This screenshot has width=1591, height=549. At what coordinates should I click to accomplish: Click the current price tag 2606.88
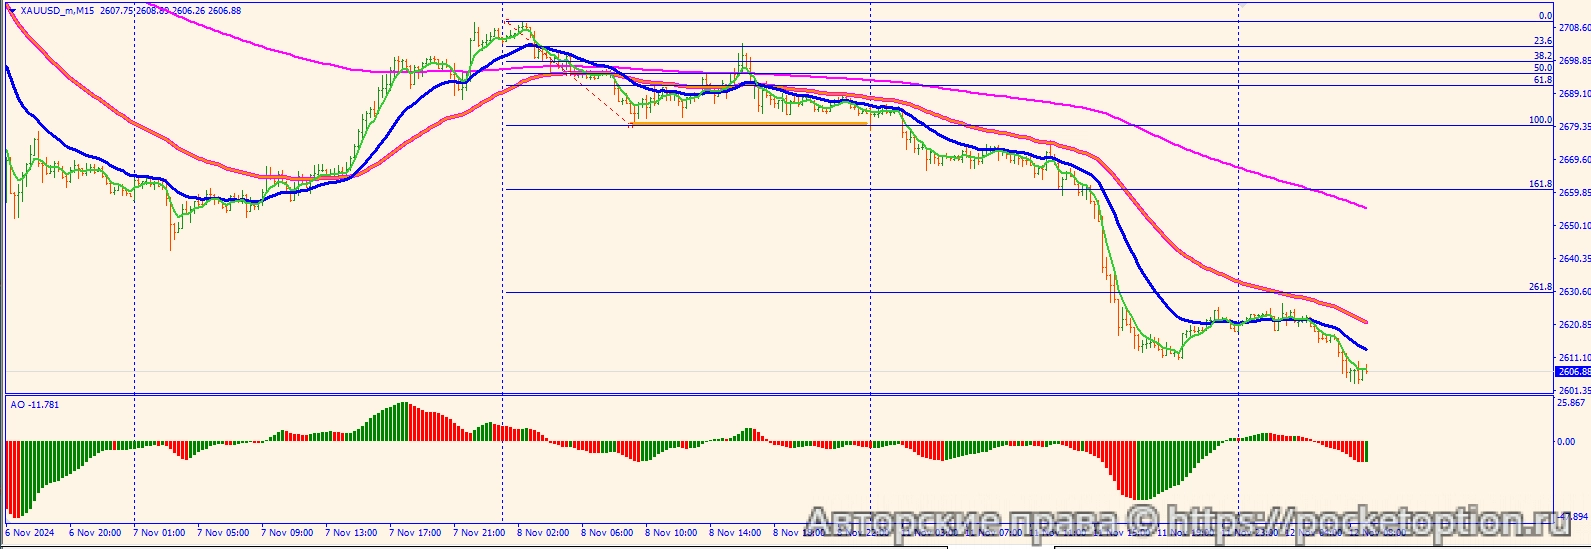pyautogui.click(x=1573, y=372)
